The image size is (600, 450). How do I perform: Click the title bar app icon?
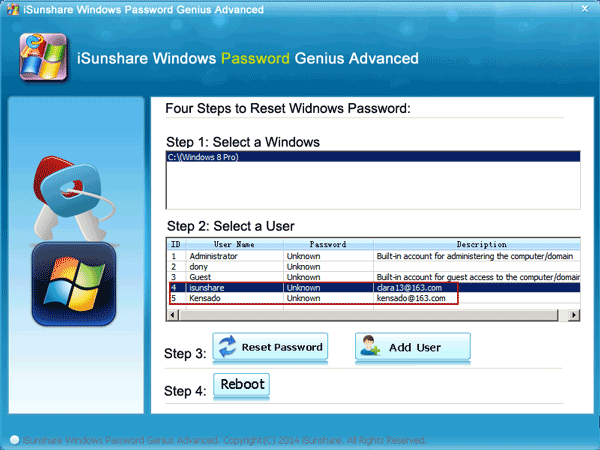point(13,9)
